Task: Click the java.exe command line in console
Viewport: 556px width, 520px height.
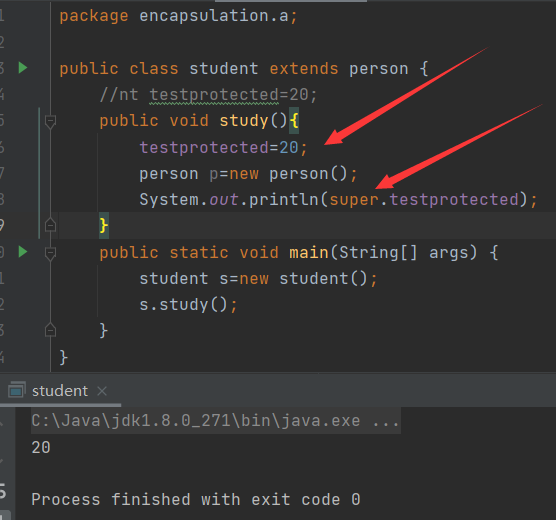Action: [x=216, y=421]
